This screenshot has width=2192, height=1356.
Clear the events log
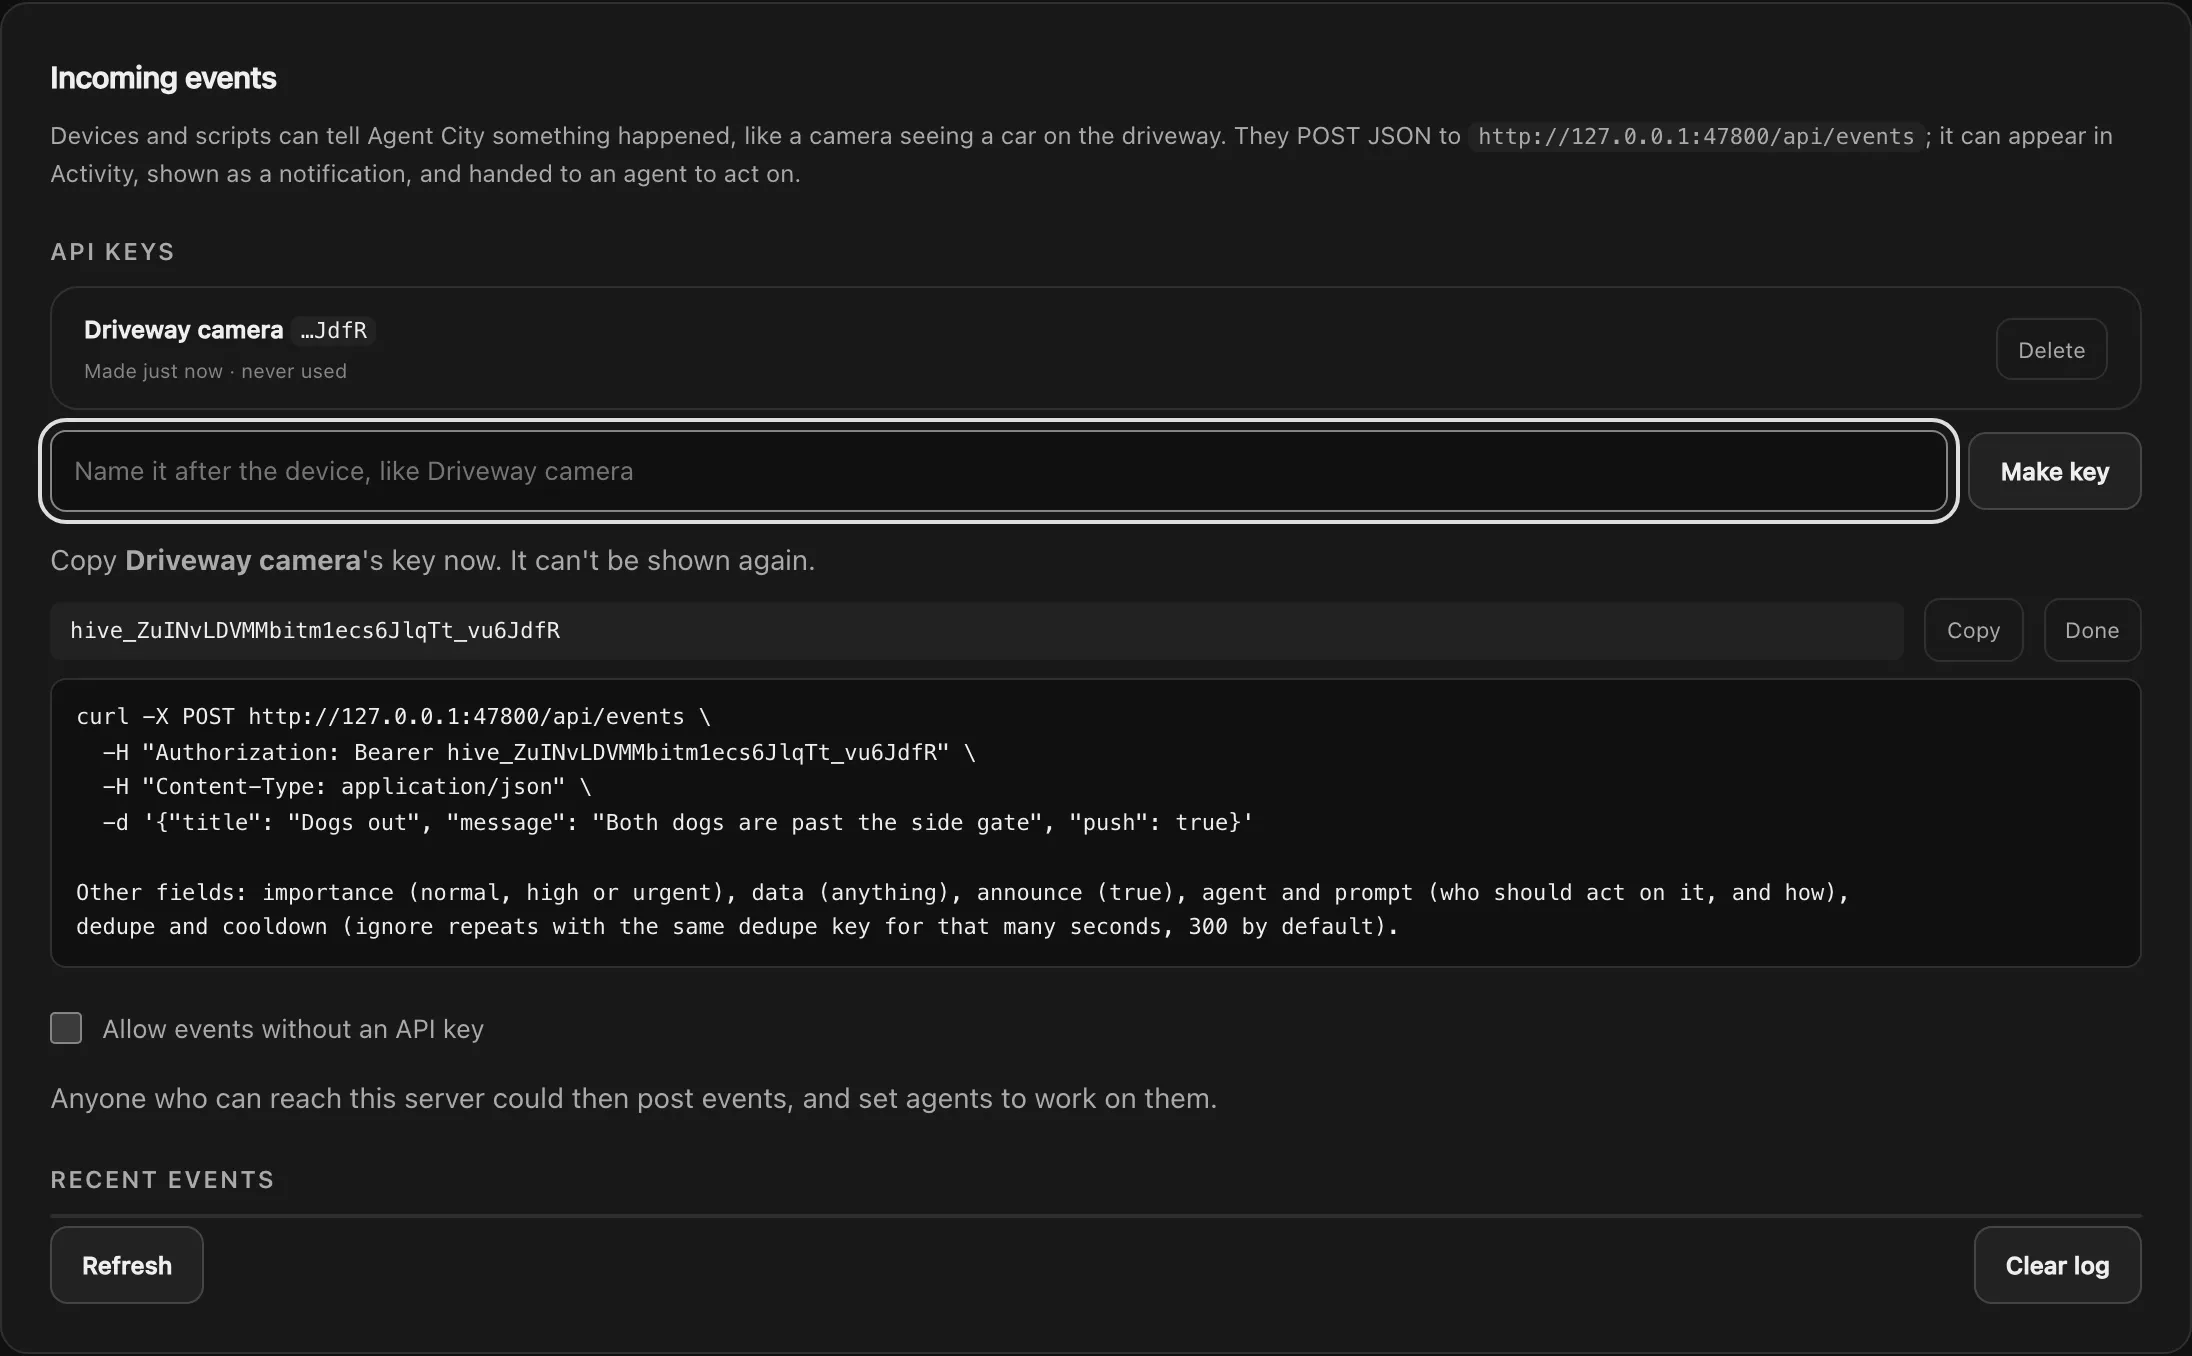tap(2057, 1265)
